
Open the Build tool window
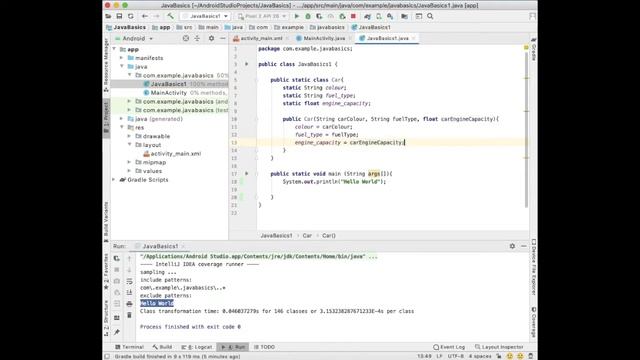tap(162, 347)
